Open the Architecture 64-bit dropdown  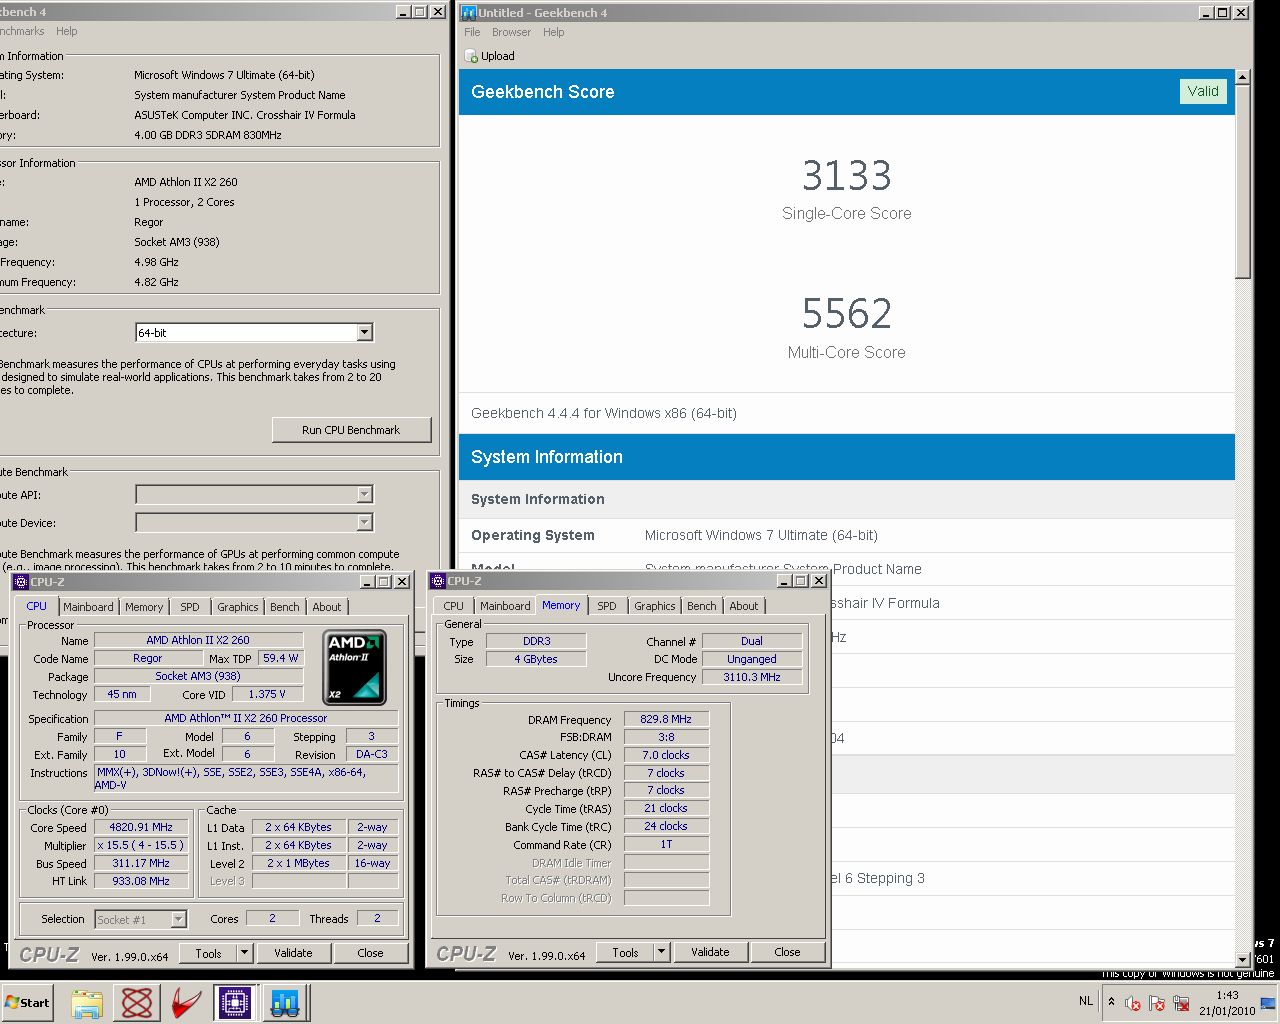tap(364, 332)
